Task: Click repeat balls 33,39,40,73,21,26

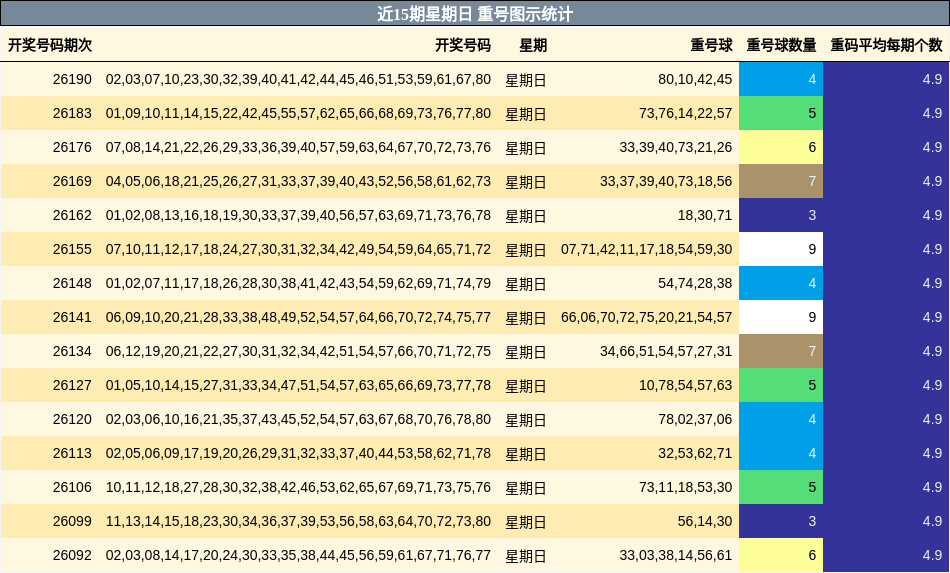Action: tap(676, 147)
